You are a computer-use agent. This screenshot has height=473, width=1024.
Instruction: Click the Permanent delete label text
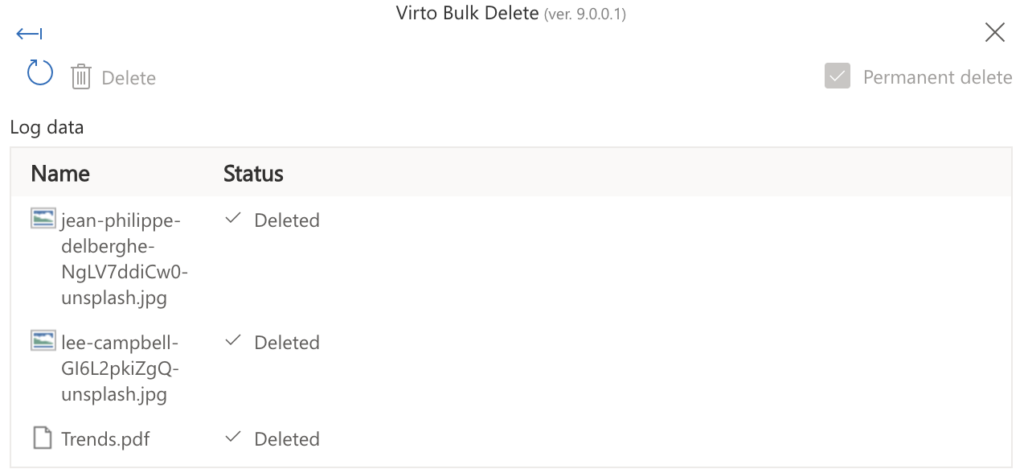pyautogui.click(x=938, y=77)
